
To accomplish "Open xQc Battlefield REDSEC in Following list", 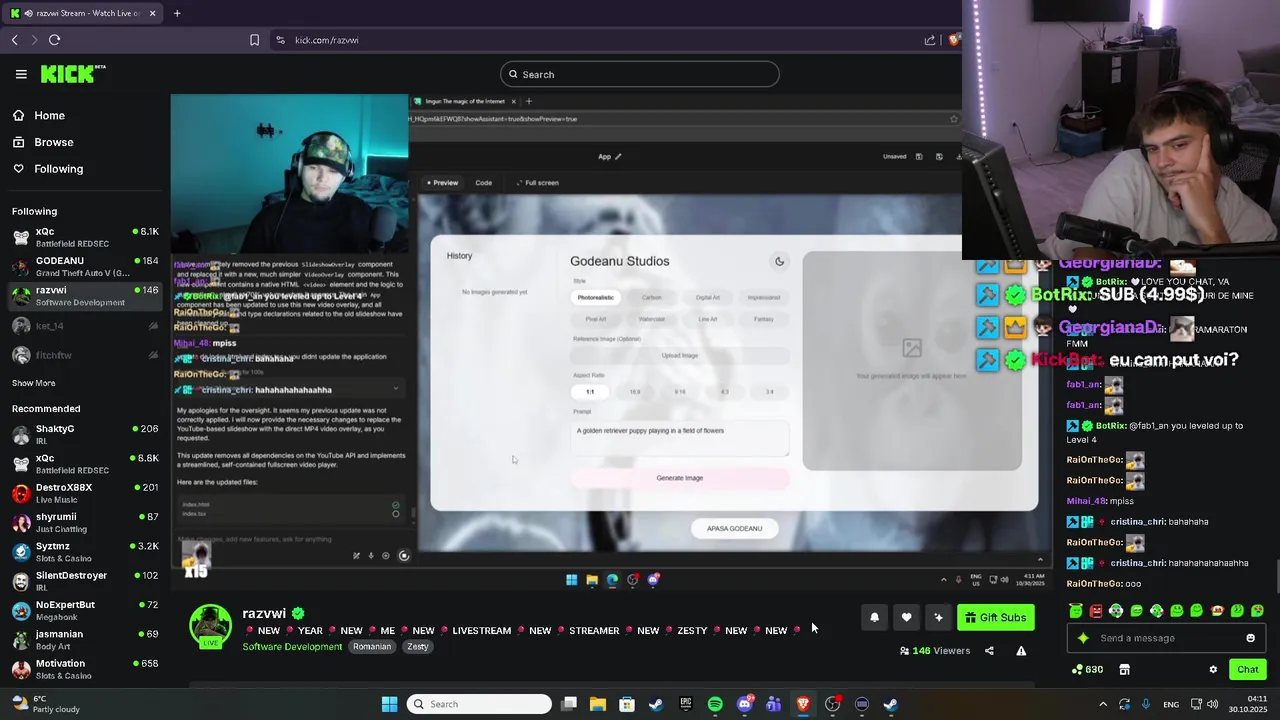I will [85, 237].
